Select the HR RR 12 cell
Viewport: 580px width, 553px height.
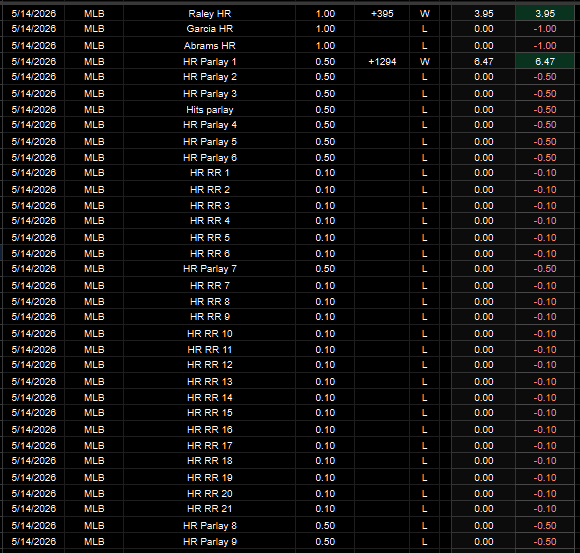[209, 365]
